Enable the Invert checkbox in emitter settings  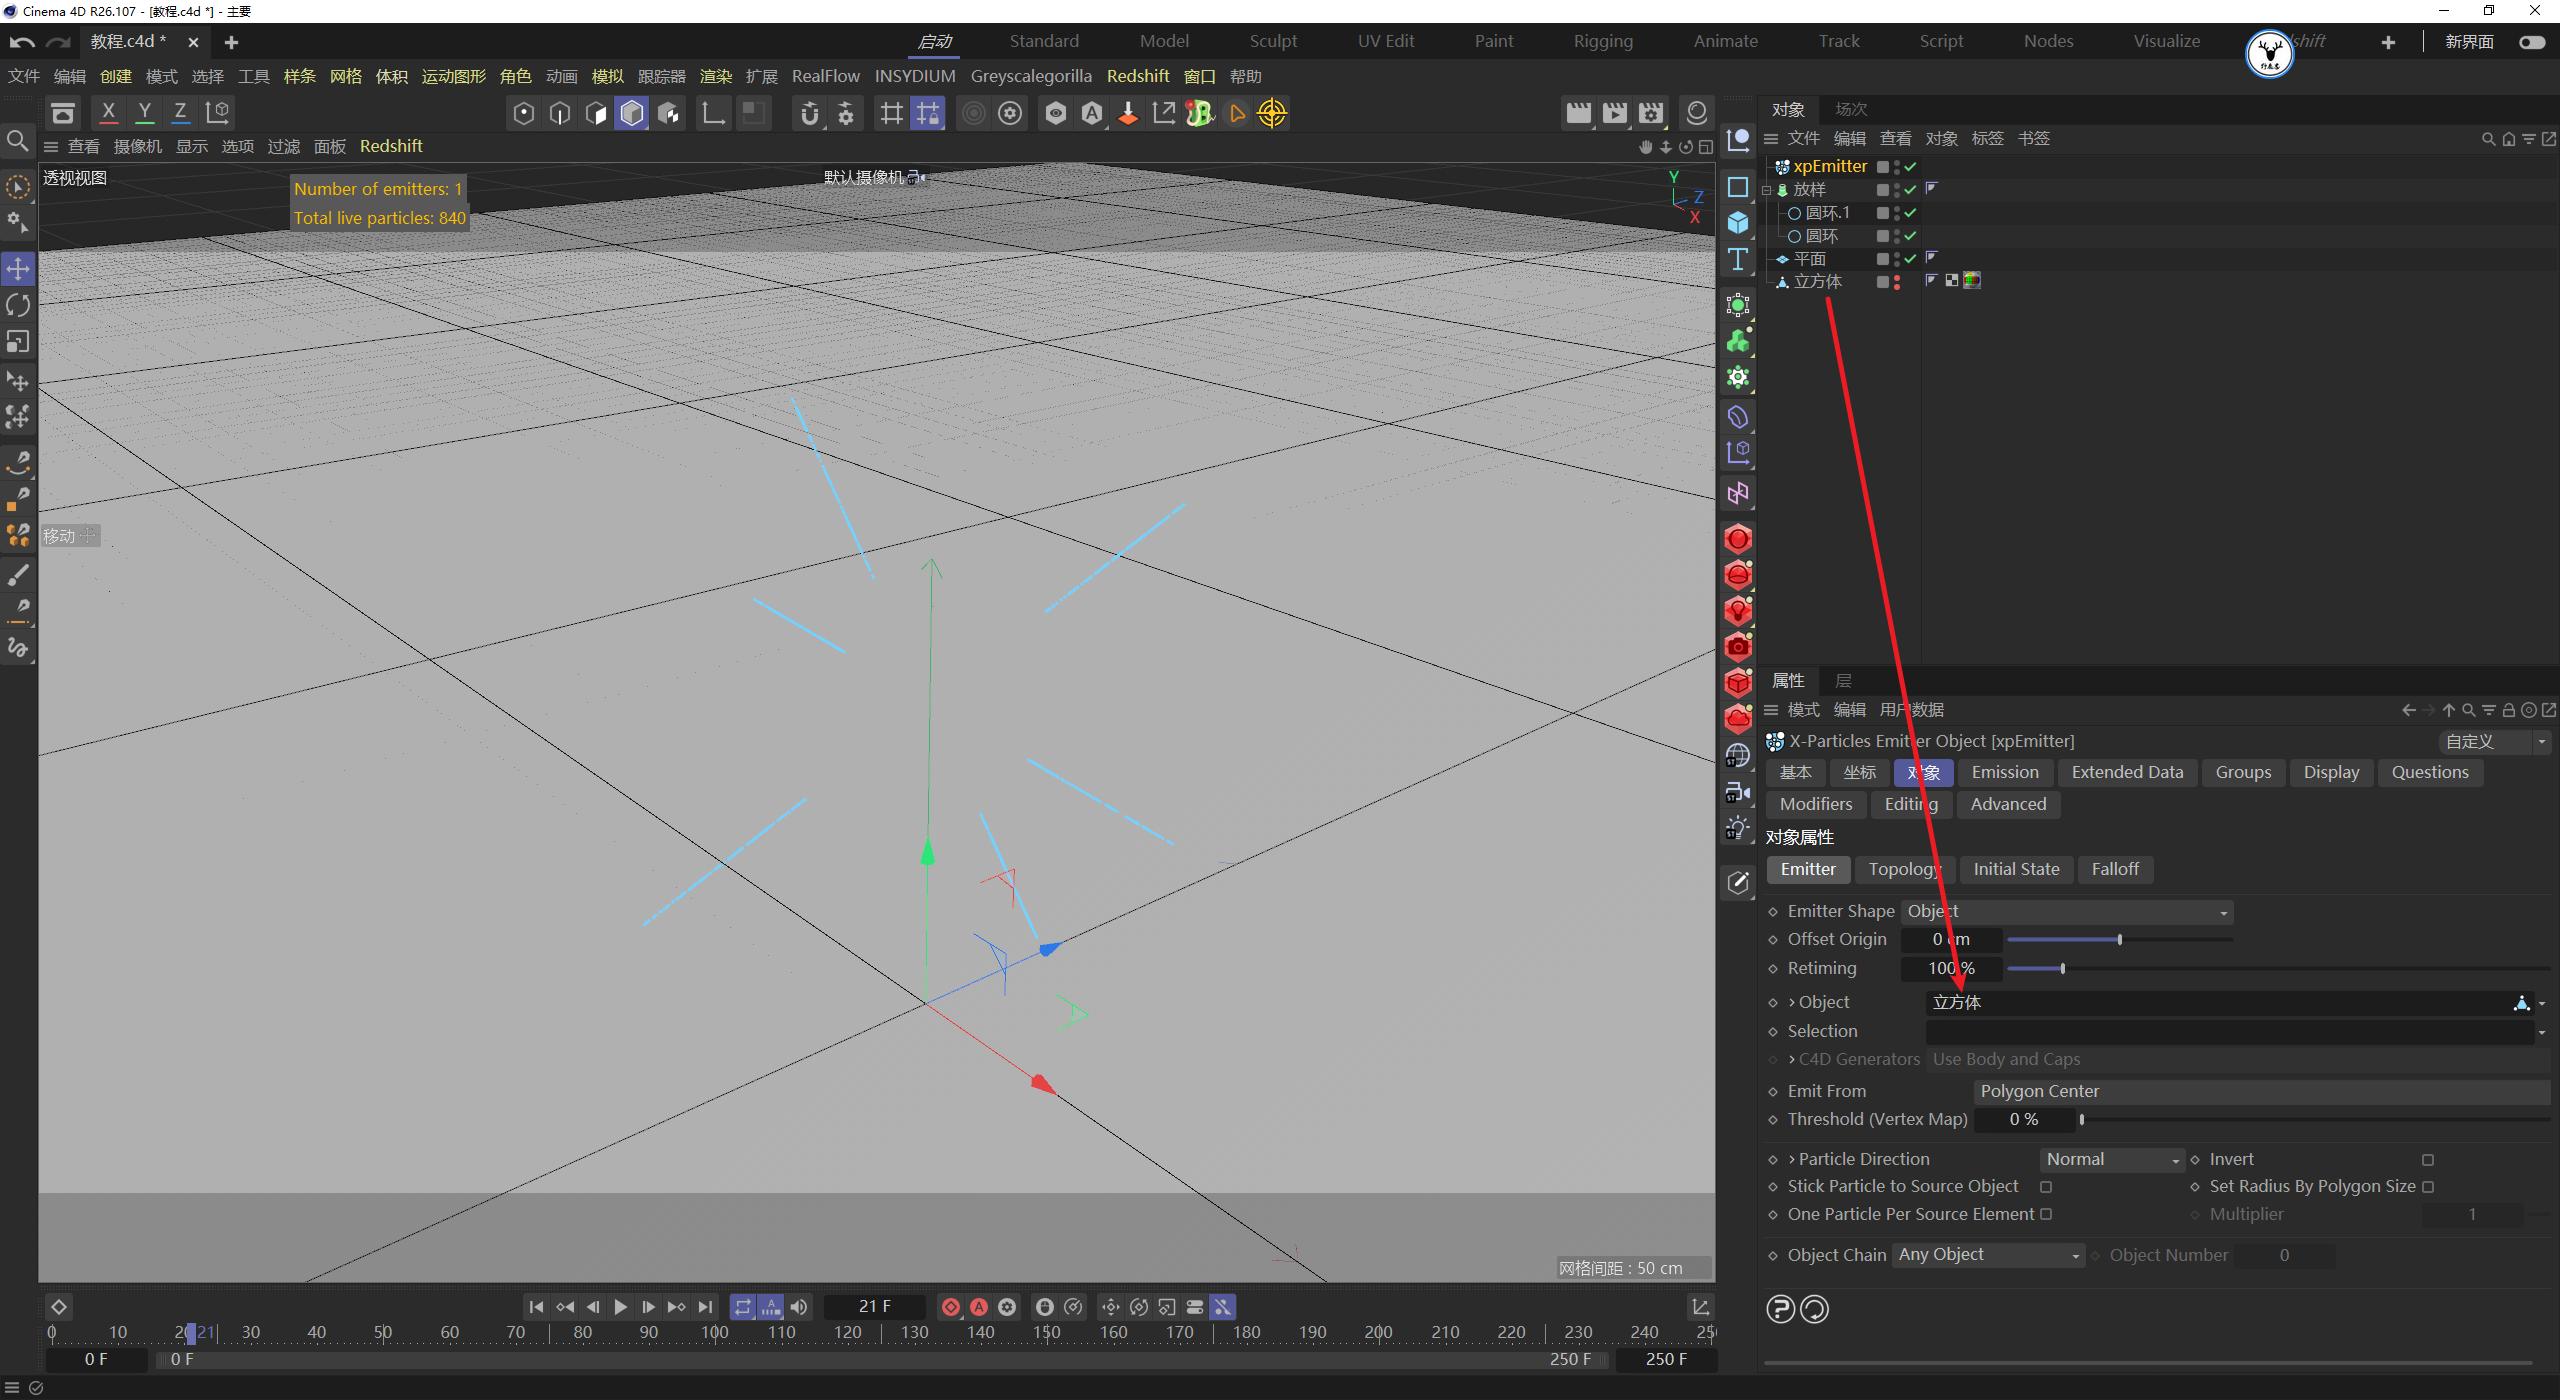(x=2428, y=1159)
